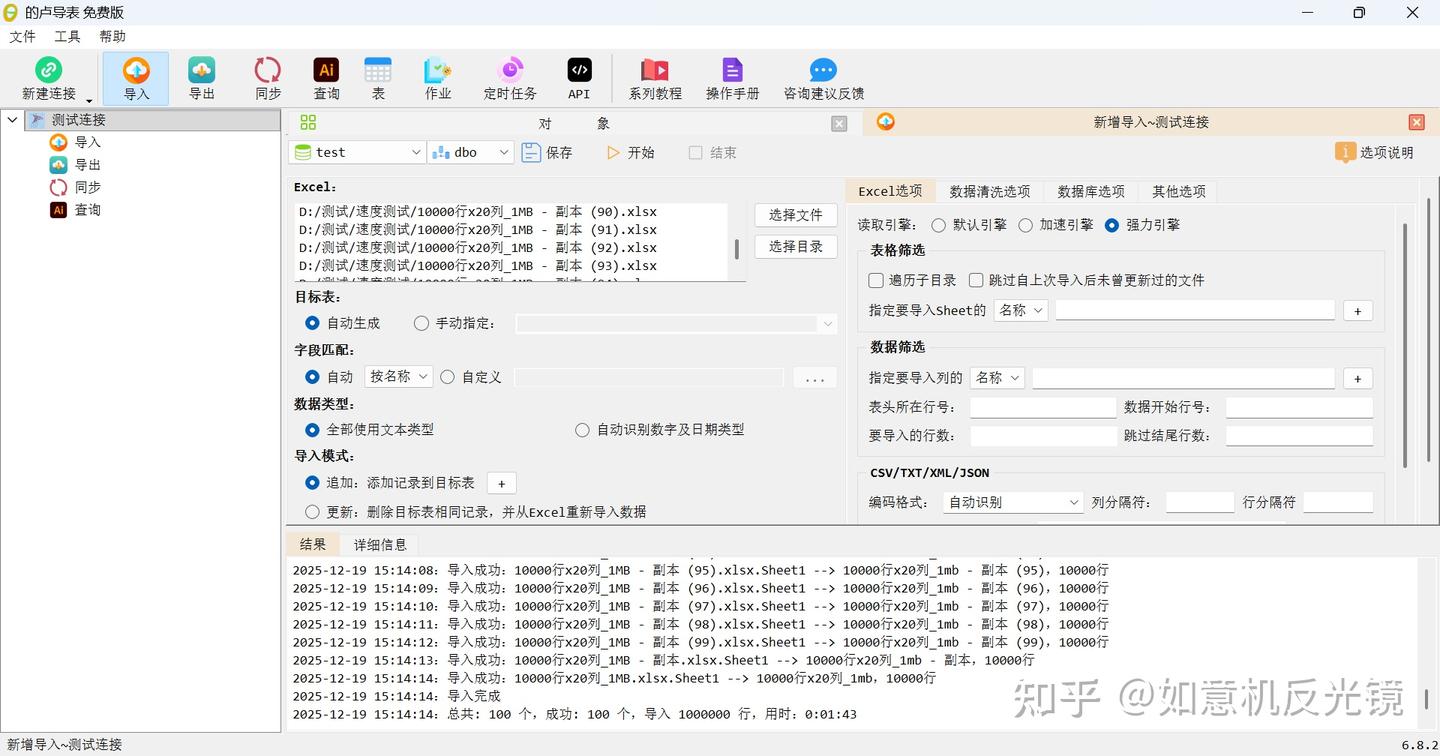The width and height of the screenshot is (1440, 756).
Task: Enable 跳过自上次导入后未曾更新过的文件 checkbox
Action: coord(976,280)
